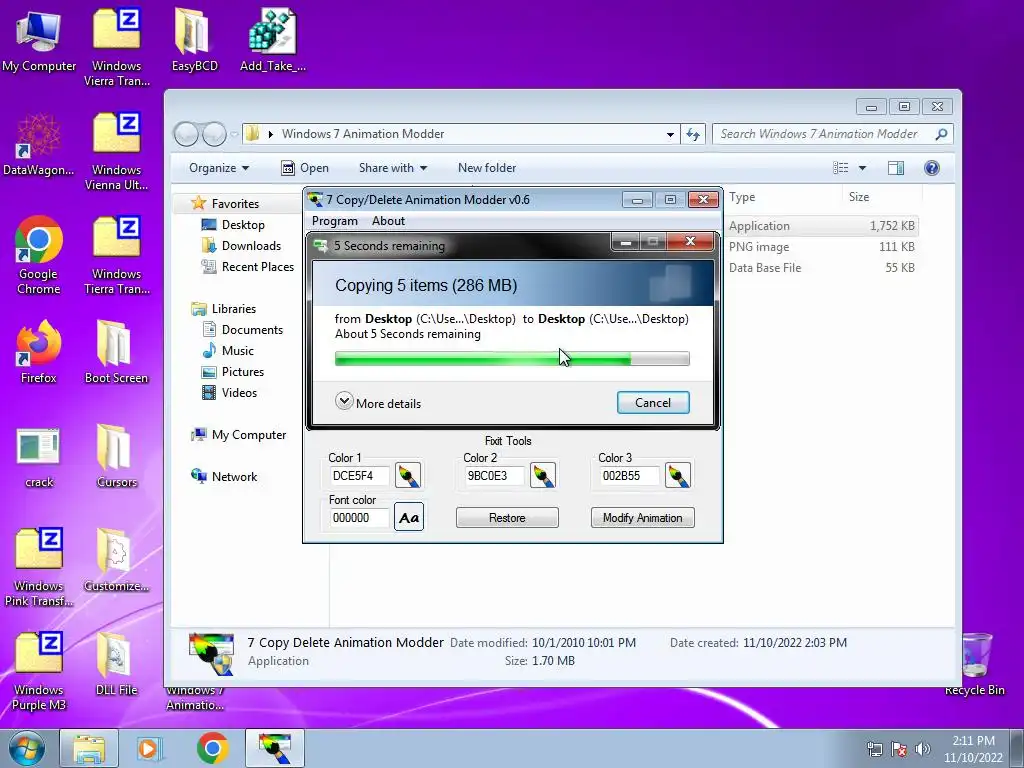Open Windows Media Player from taskbar
This screenshot has width=1024, height=768.
point(149,748)
